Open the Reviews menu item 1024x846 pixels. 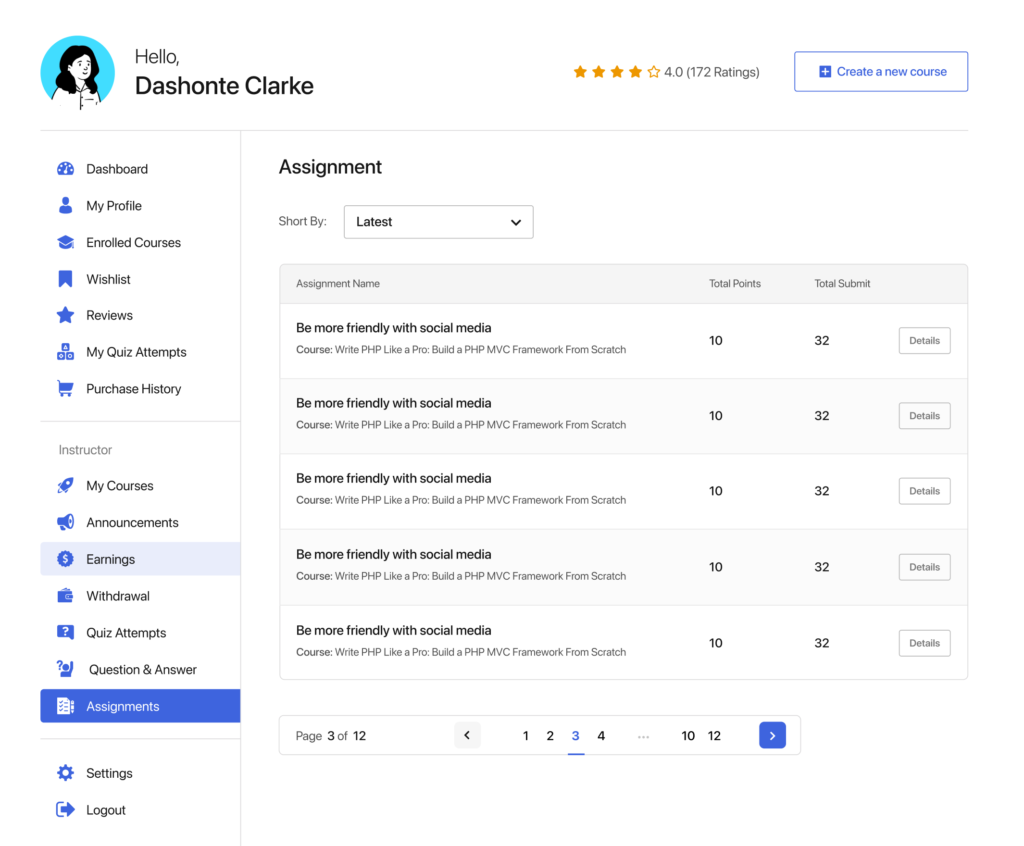tap(140, 316)
